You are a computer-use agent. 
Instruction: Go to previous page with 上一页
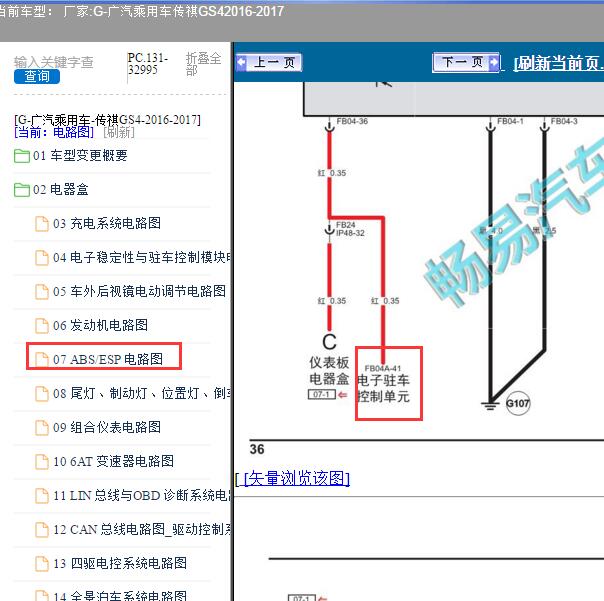pyautogui.click(x=269, y=62)
